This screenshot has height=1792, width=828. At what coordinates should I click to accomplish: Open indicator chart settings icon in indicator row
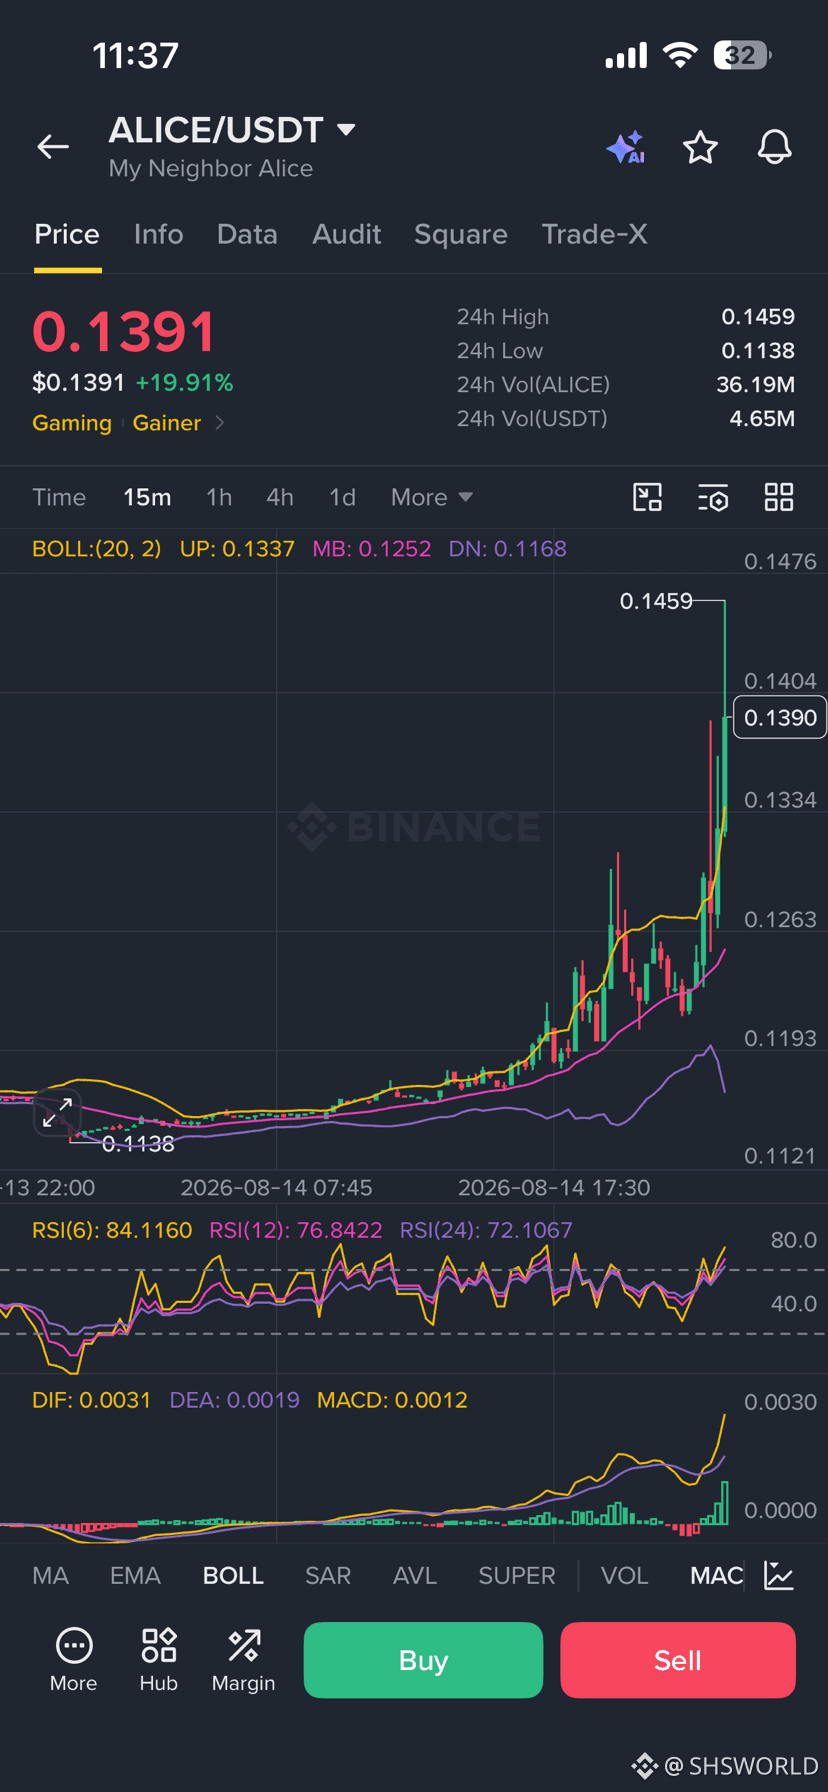pyautogui.click(x=778, y=1576)
